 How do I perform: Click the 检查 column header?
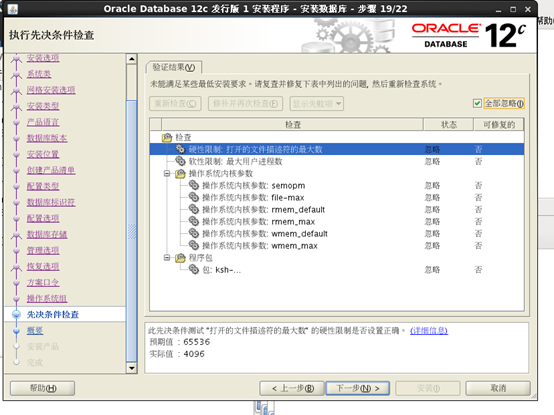tap(293, 124)
